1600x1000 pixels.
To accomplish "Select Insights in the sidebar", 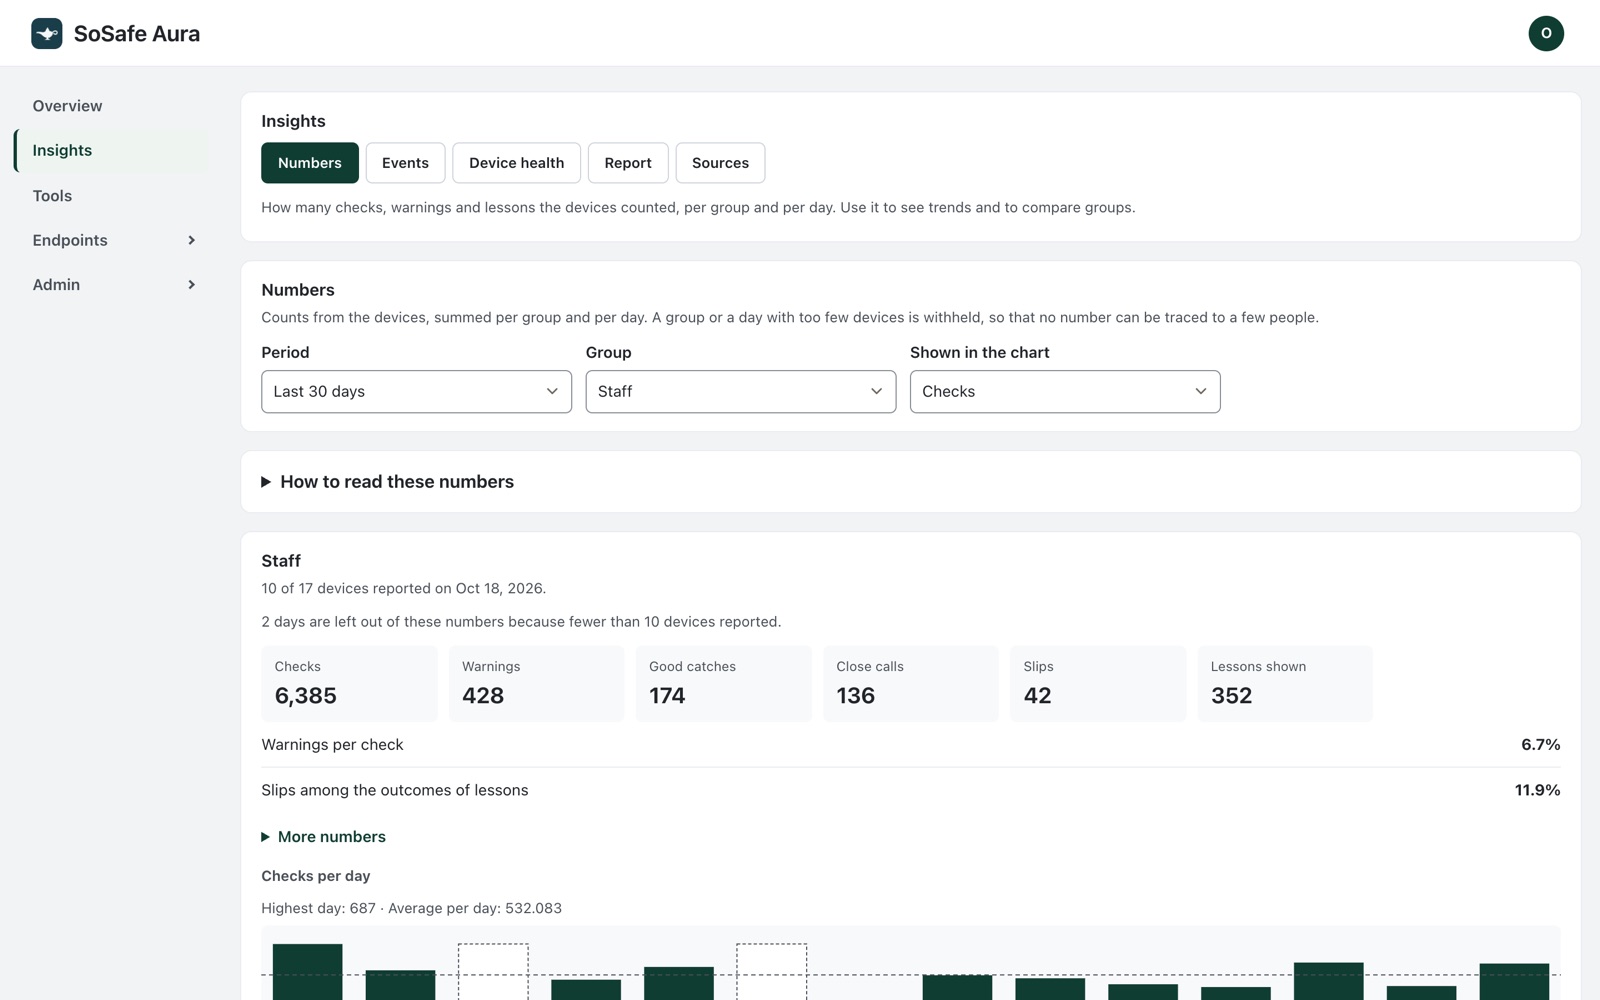I will [x=111, y=150].
